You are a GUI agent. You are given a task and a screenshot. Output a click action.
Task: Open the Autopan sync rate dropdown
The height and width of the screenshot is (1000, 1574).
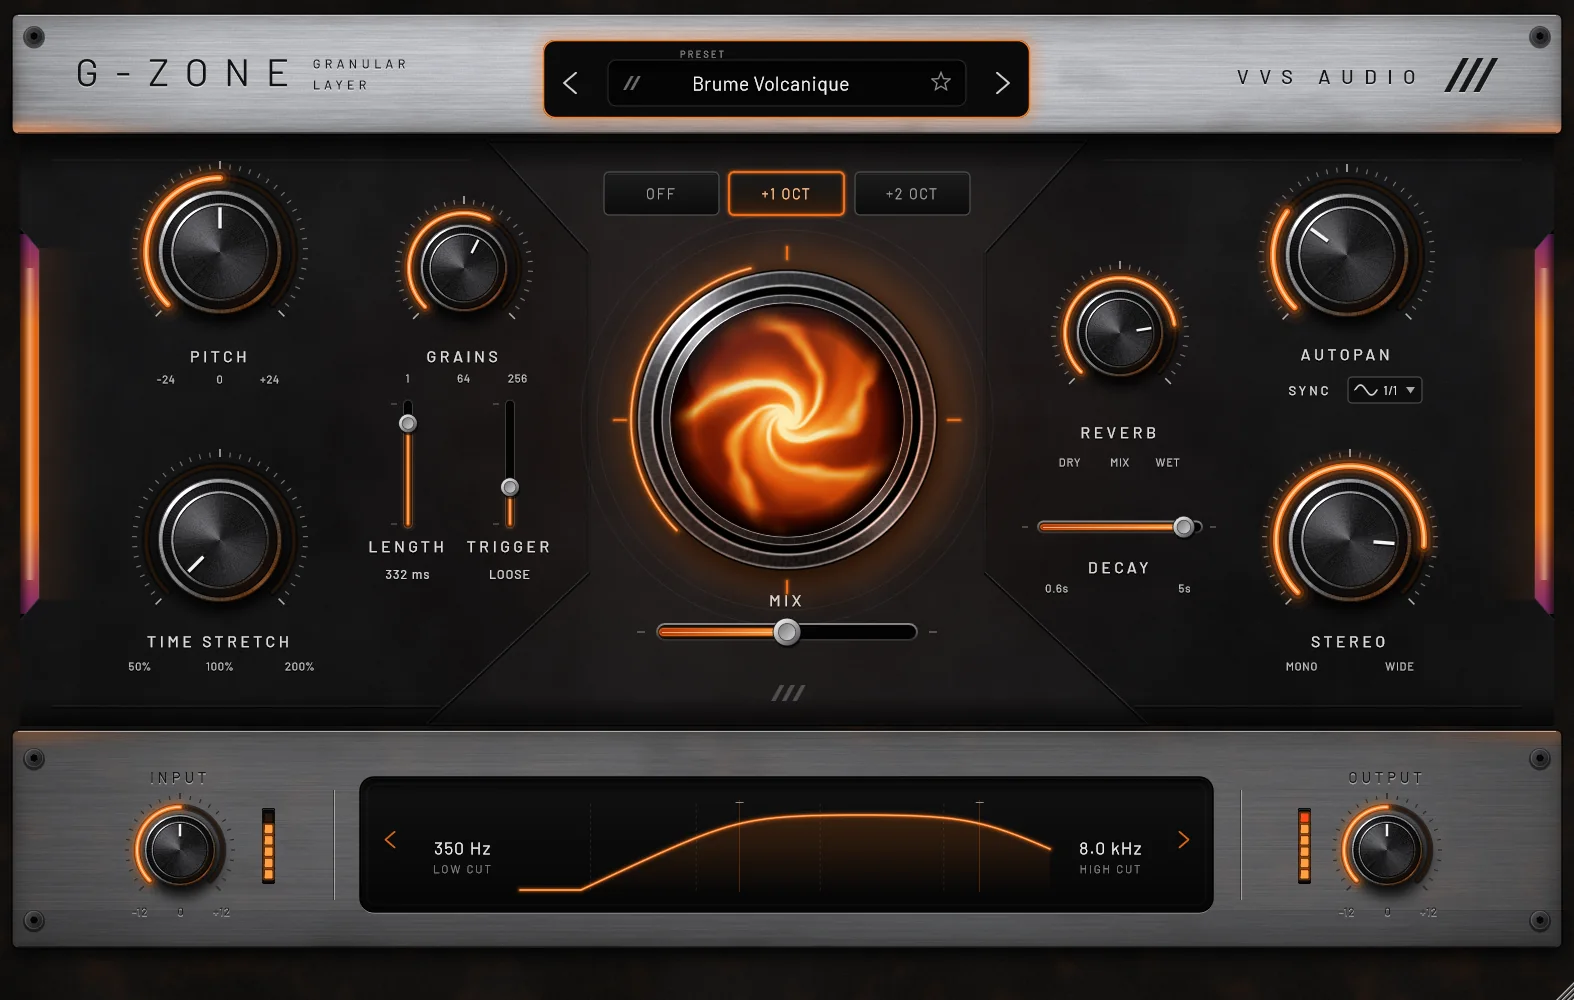coord(1385,390)
